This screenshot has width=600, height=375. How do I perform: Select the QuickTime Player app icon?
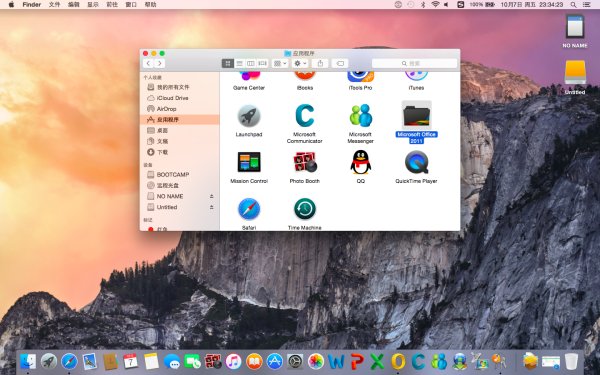416,162
